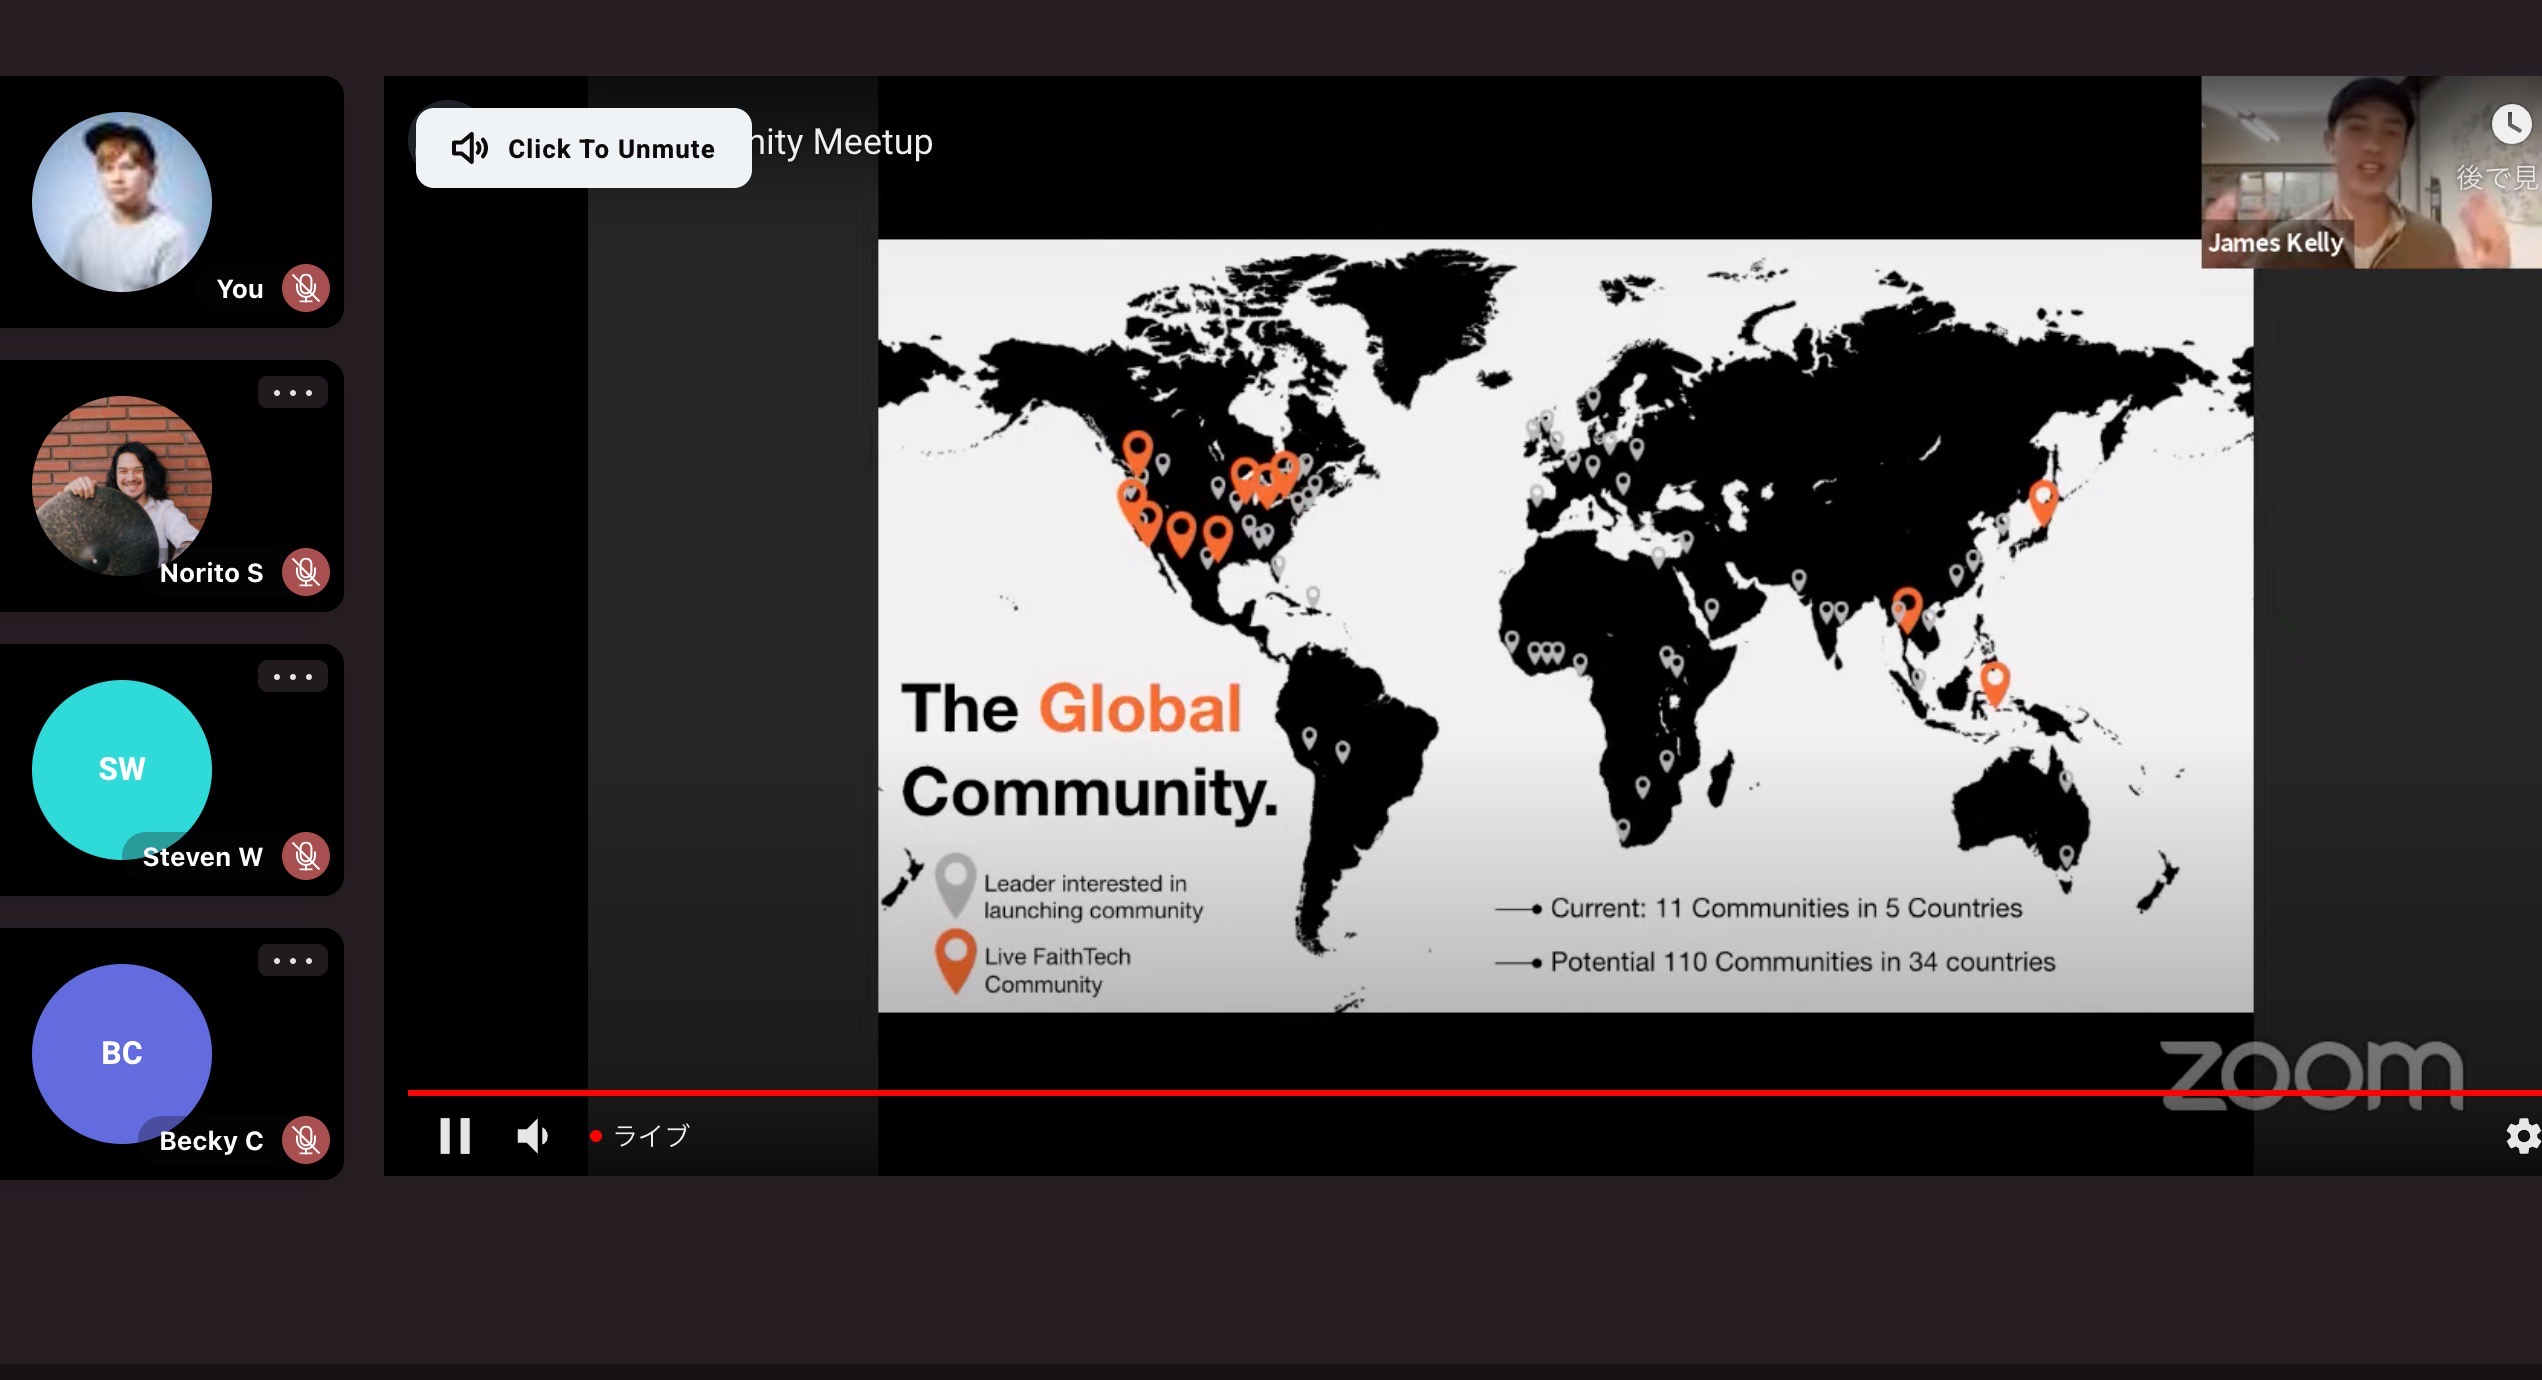This screenshot has width=2542, height=1380.
Task: Click the Click To Unmute button
Action: [583, 148]
